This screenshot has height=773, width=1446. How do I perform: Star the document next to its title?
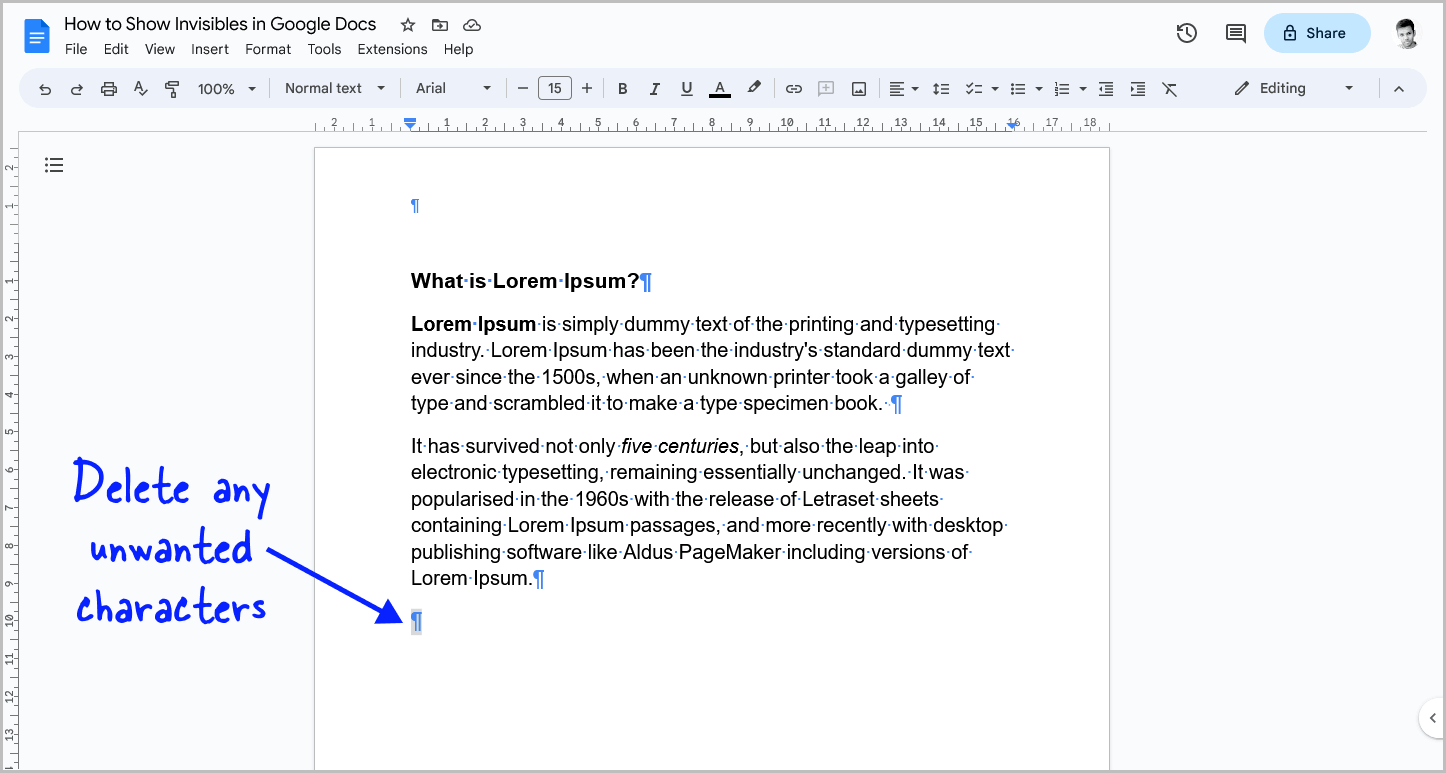[407, 24]
